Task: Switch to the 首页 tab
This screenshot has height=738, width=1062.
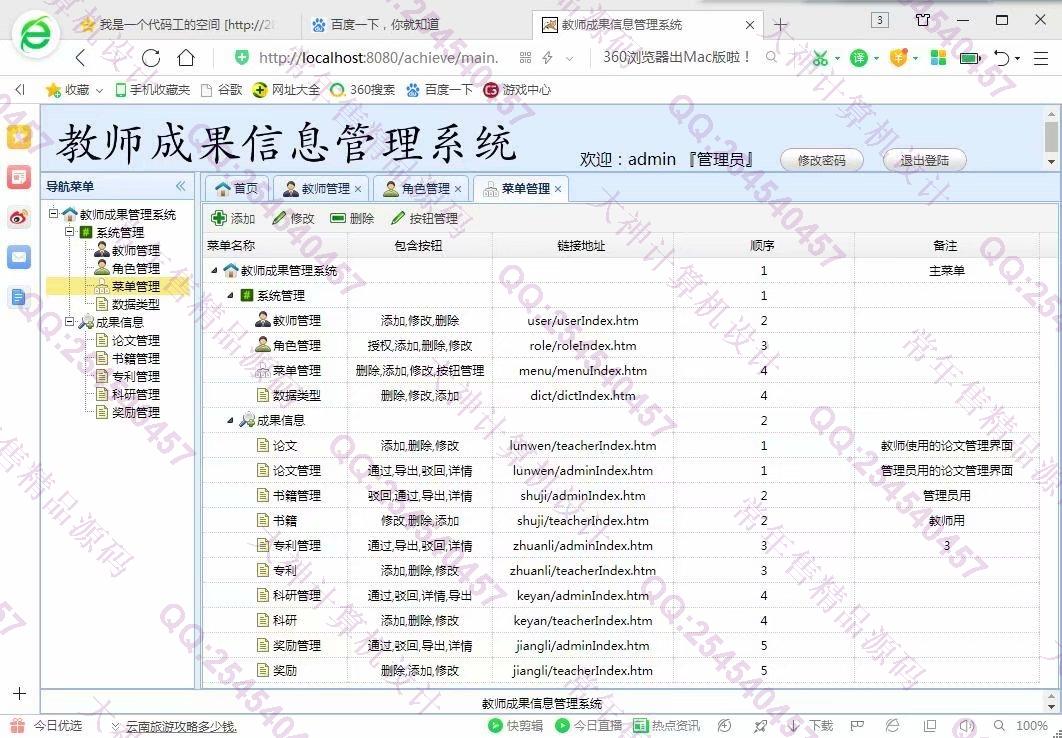Action: [x=236, y=188]
